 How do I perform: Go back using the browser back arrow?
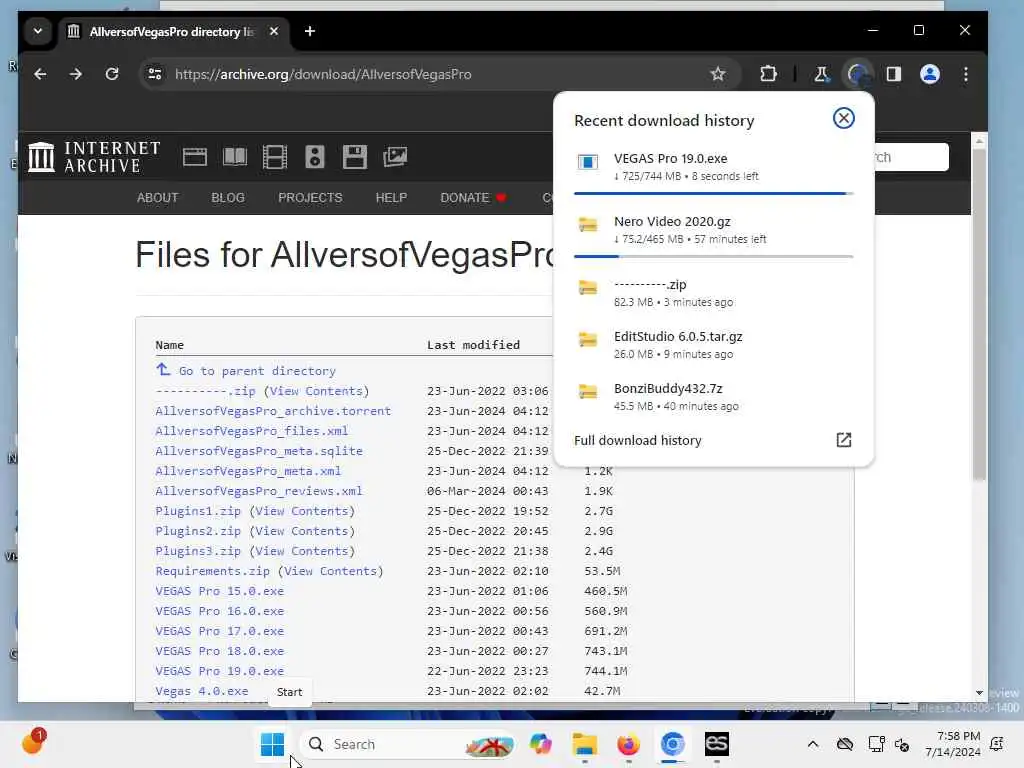tap(40, 74)
